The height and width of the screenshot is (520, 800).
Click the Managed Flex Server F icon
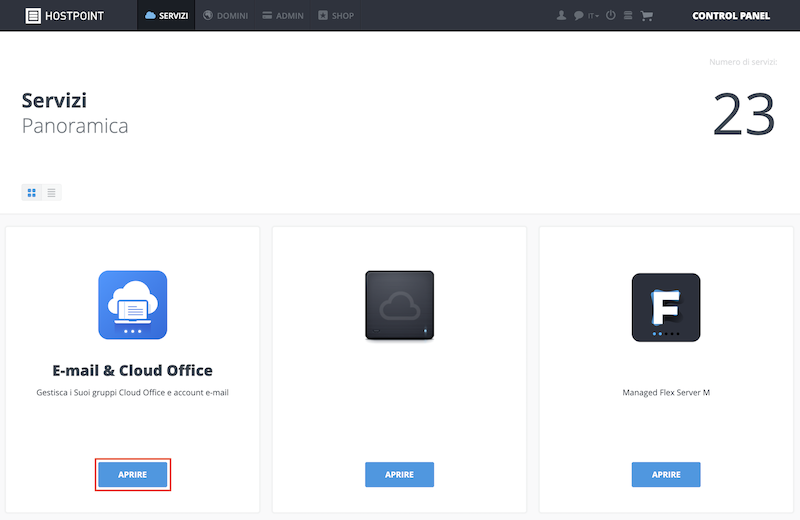[666, 307]
